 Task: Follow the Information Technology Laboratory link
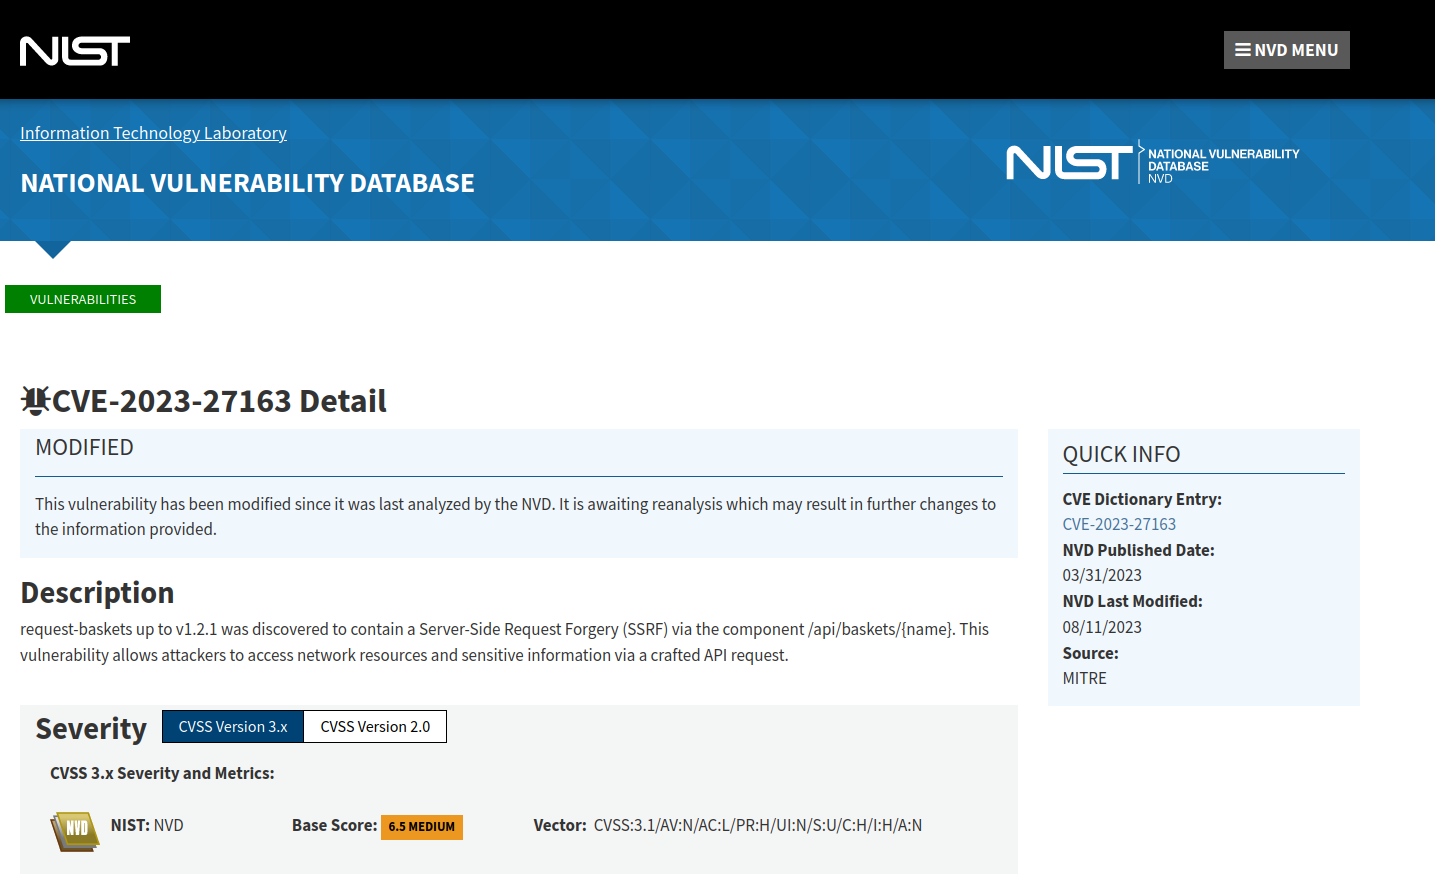tap(153, 133)
